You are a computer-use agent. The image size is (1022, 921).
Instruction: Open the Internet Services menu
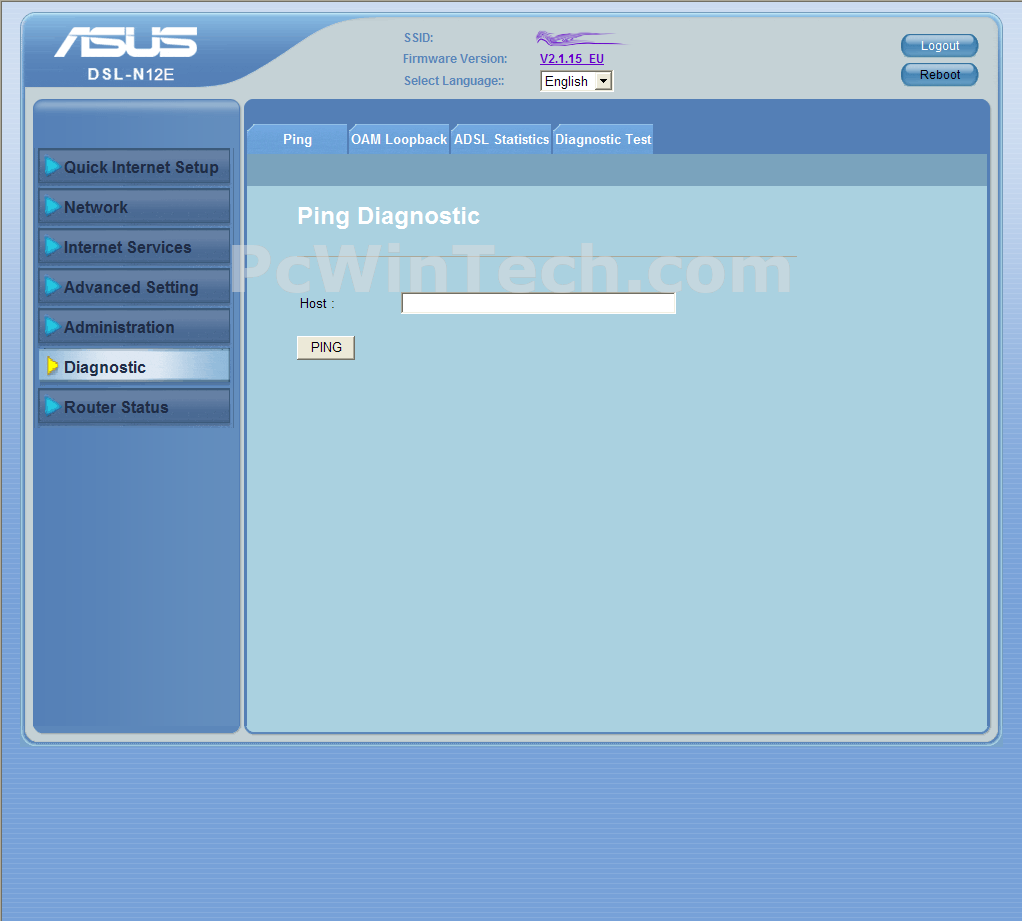[134, 246]
